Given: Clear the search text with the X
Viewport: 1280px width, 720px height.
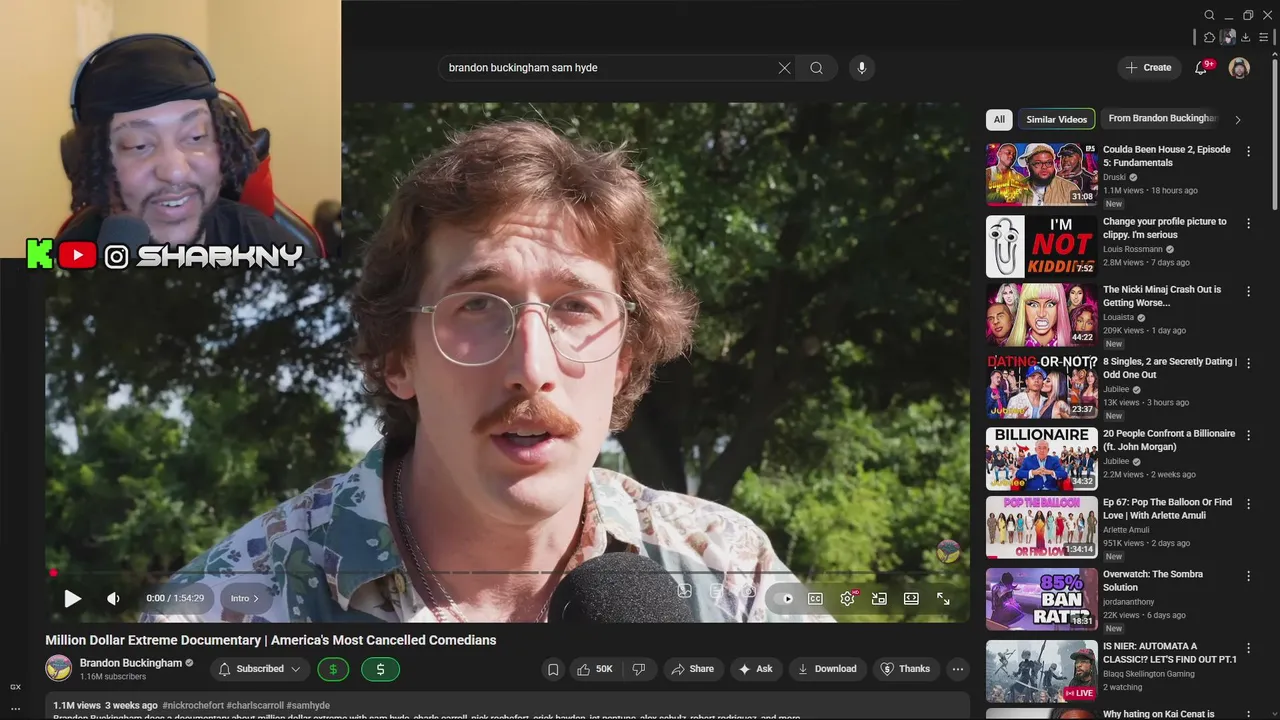Looking at the screenshot, I should pyautogui.click(x=784, y=68).
